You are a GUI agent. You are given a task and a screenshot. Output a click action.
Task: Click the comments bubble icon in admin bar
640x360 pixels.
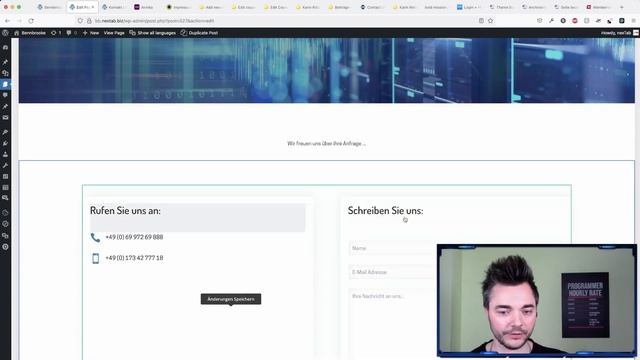[71, 33]
